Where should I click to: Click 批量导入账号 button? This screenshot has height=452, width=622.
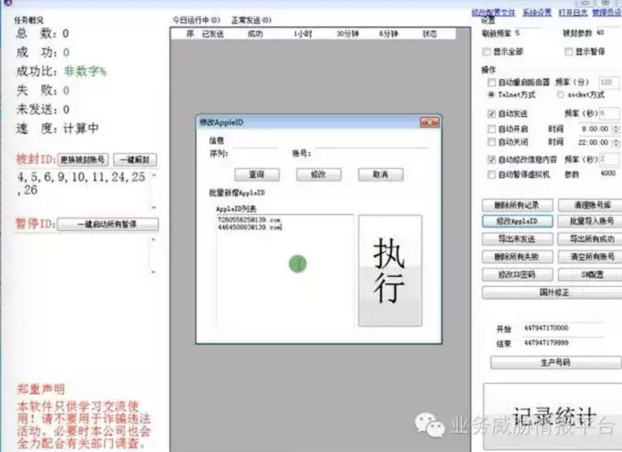[x=590, y=221]
